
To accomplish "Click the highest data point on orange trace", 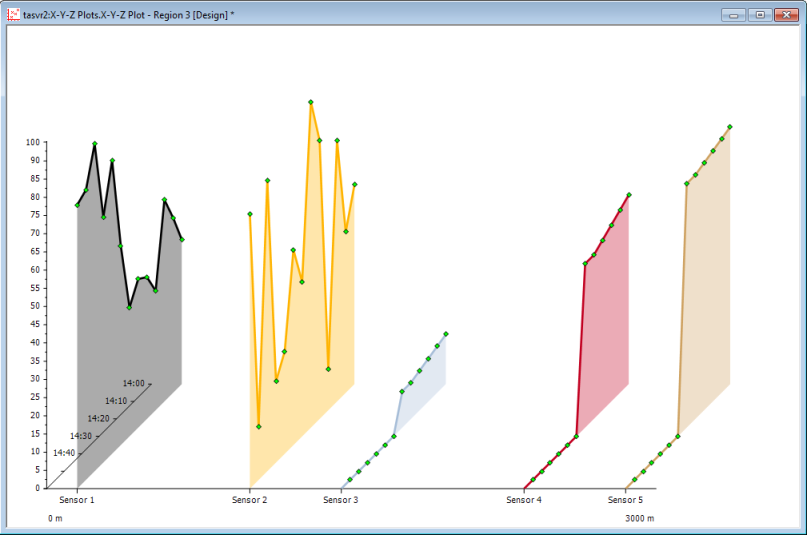I will click(311, 102).
